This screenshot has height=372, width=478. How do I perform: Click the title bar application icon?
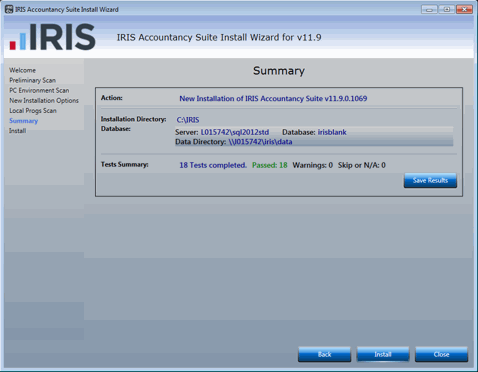(x=9, y=9)
